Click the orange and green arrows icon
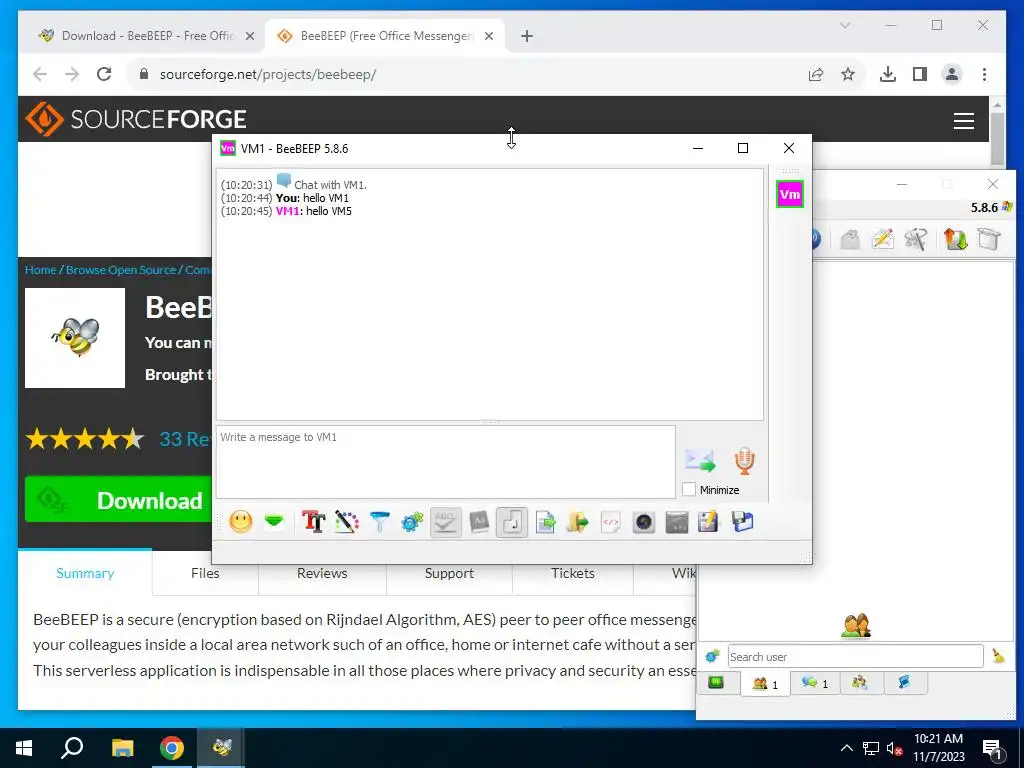 coord(955,239)
